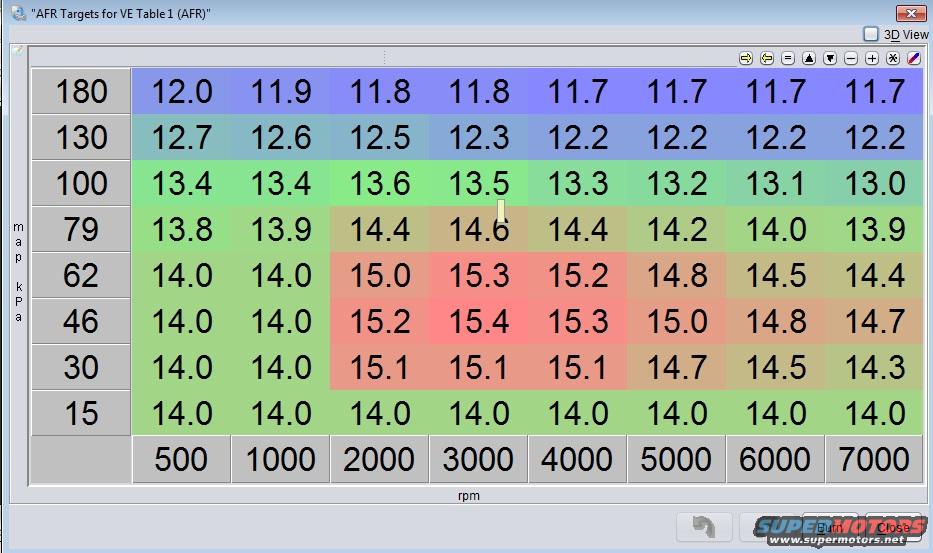Select the 15.4 cell at 46 kPa
Image resolution: width=933 pixels, height=553 pixels.
click(478, 321)
